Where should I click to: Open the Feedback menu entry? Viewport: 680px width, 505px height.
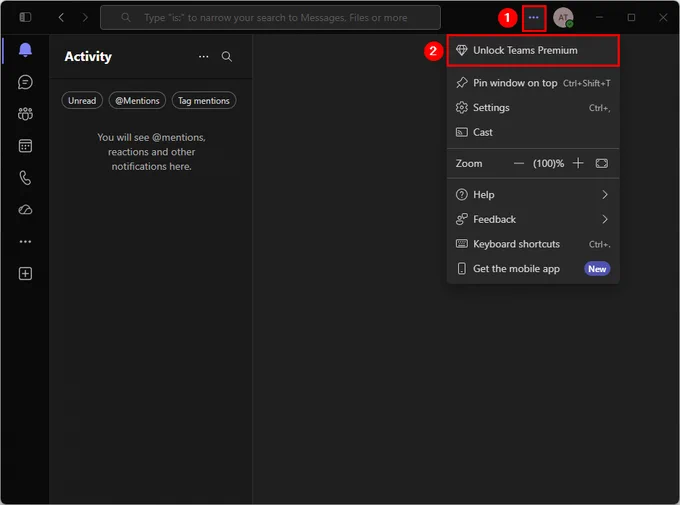(x=533, y=219)
